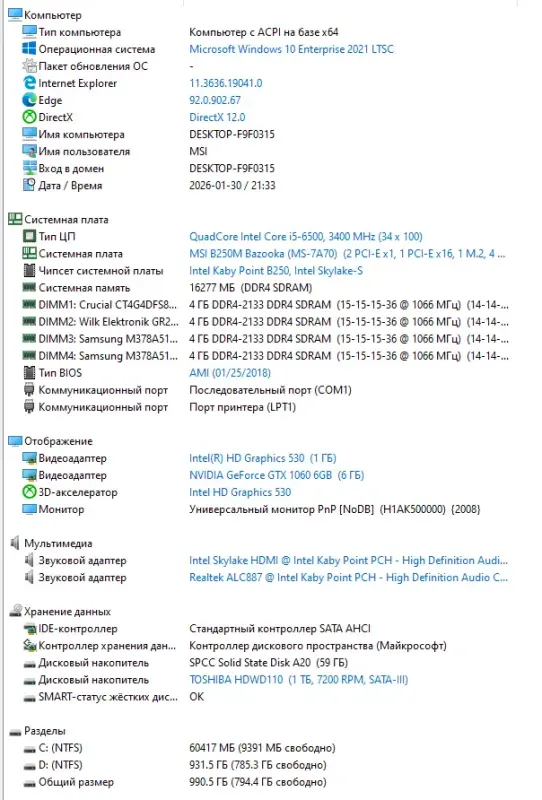Select the date value 2026-01-30 / 21:33
The width and height of the screenshot is (542, 800).
(232, 185)
